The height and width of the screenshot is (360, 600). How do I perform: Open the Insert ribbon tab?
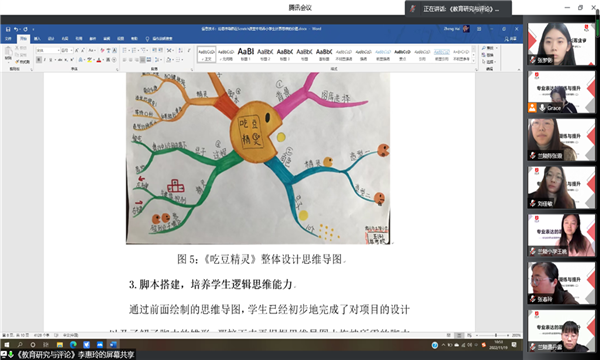[x=37, y=39]
